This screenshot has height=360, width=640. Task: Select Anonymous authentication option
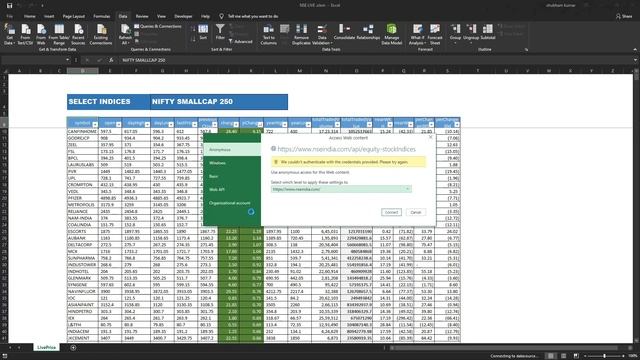(x=232, y=150)
